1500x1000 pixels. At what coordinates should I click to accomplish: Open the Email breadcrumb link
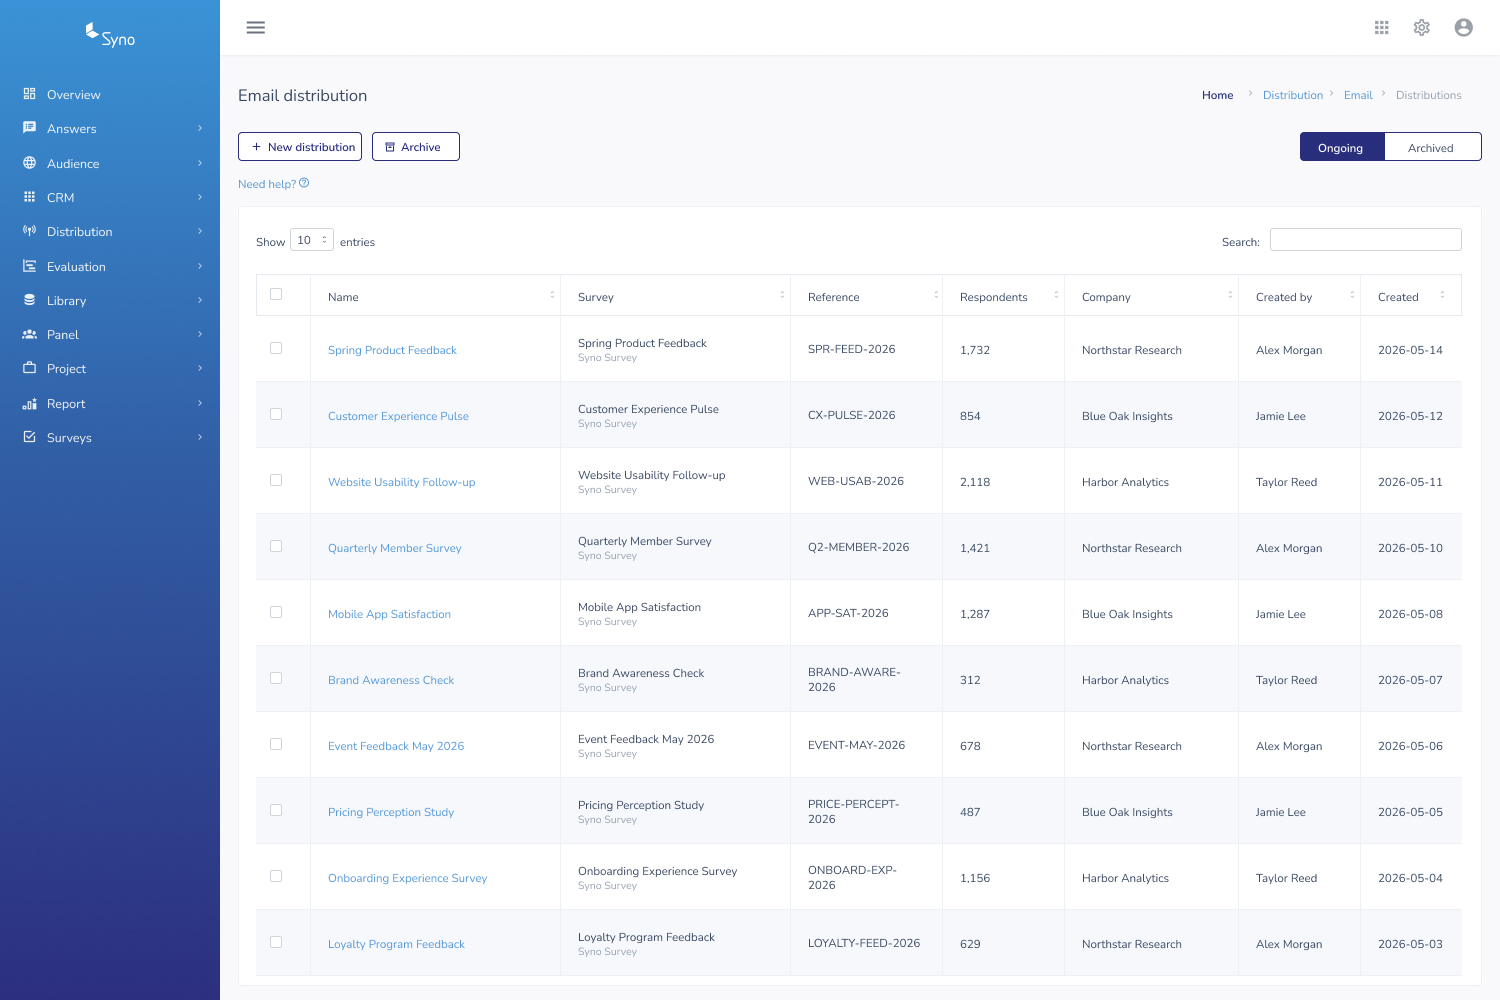pos(1358,95)
